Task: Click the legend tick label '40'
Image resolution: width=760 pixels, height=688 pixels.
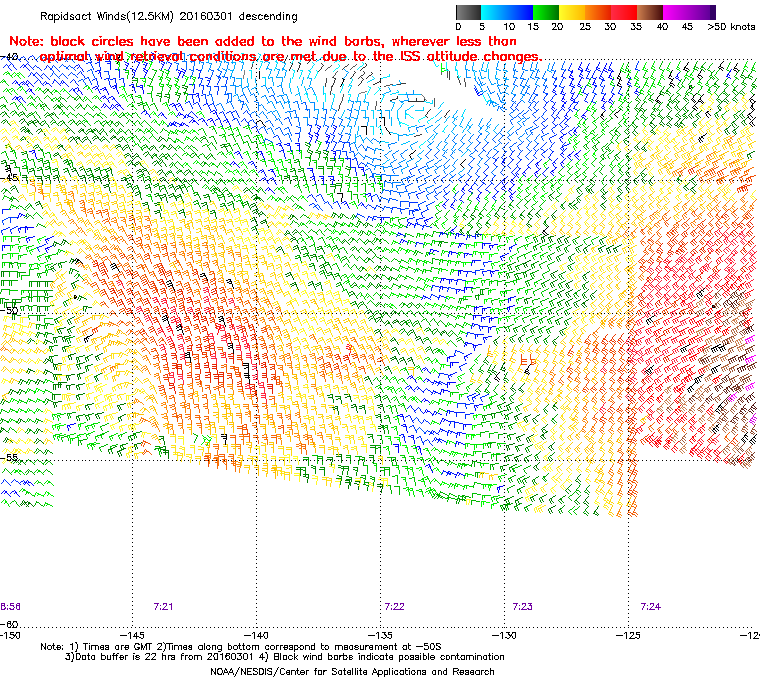Action: (662, 27)
